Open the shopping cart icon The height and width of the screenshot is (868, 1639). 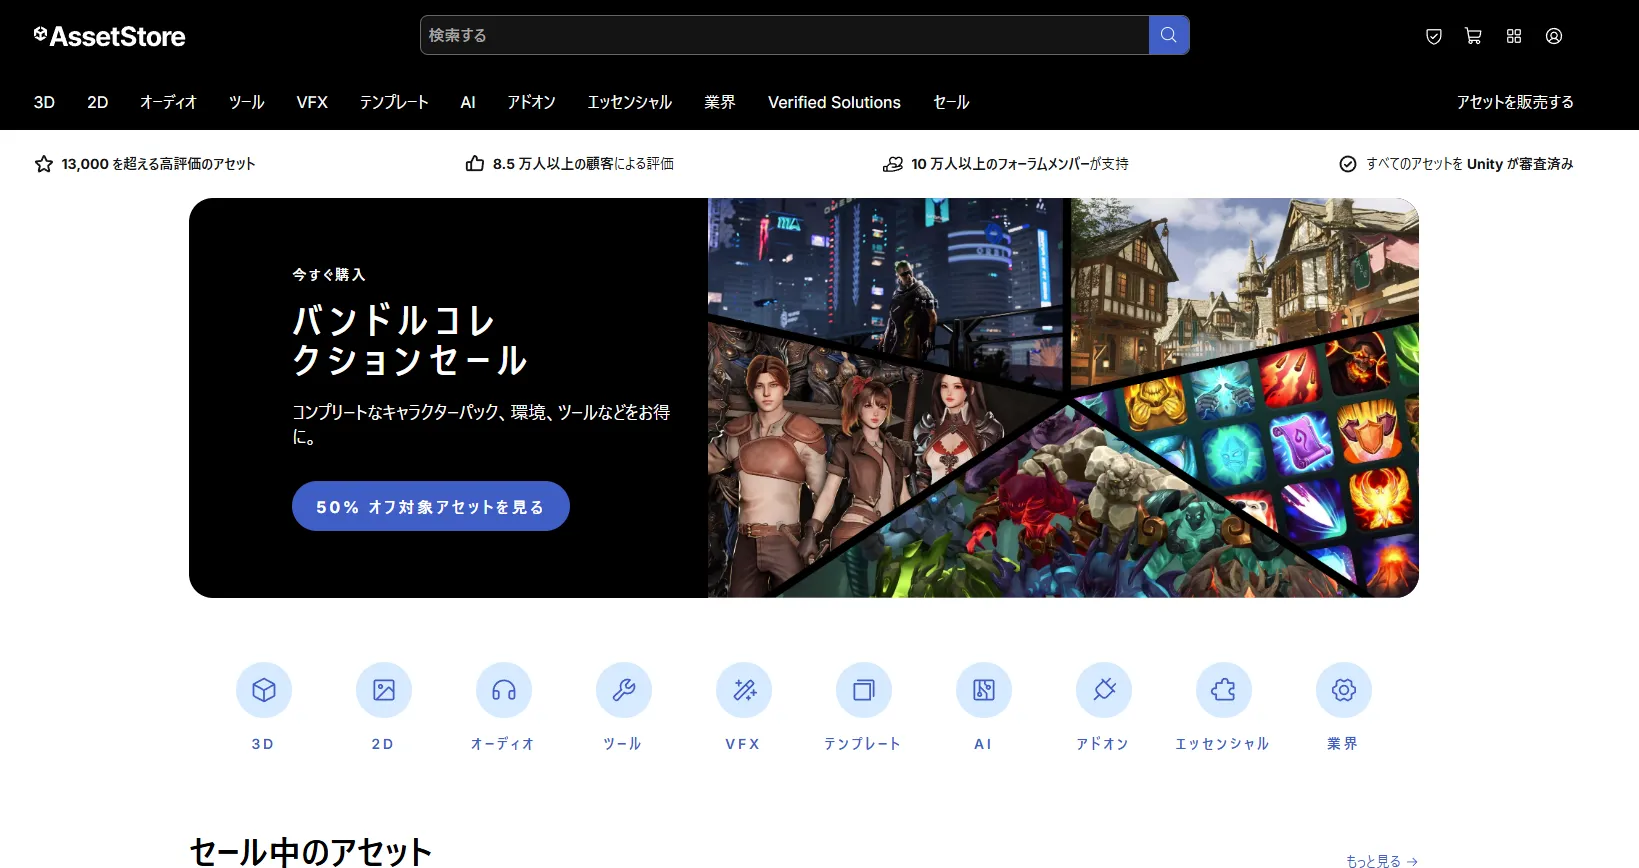(1473, 36)
